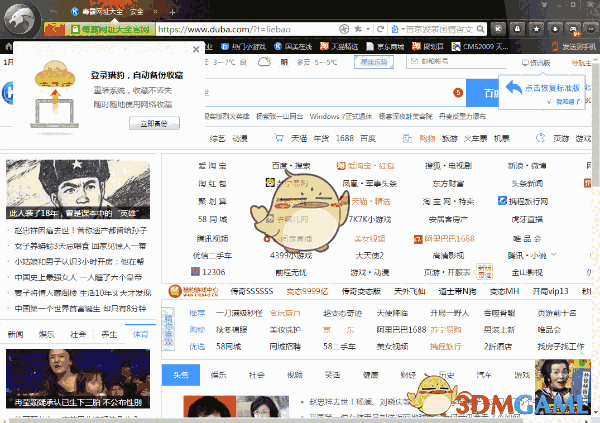The image size is (600, 423).
Task: Click the Liebao browser leopard logo
Action: click(x=21, y=18)
